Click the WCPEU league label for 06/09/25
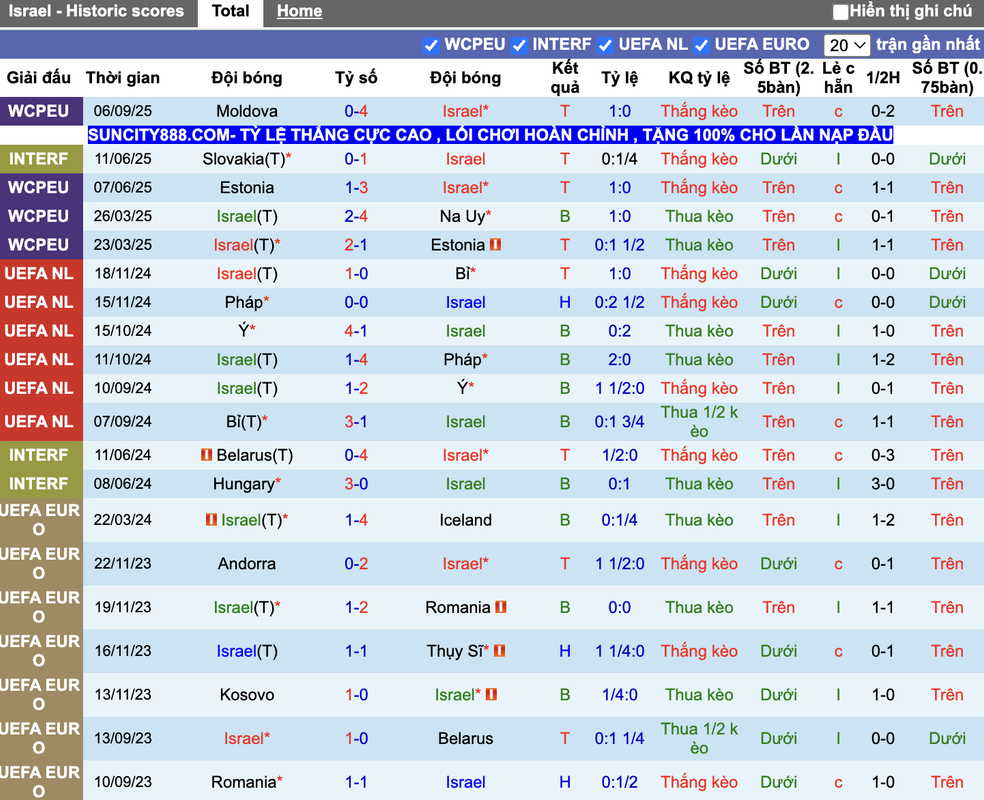This screenshot has height=800, width=984. coord(38,111)
